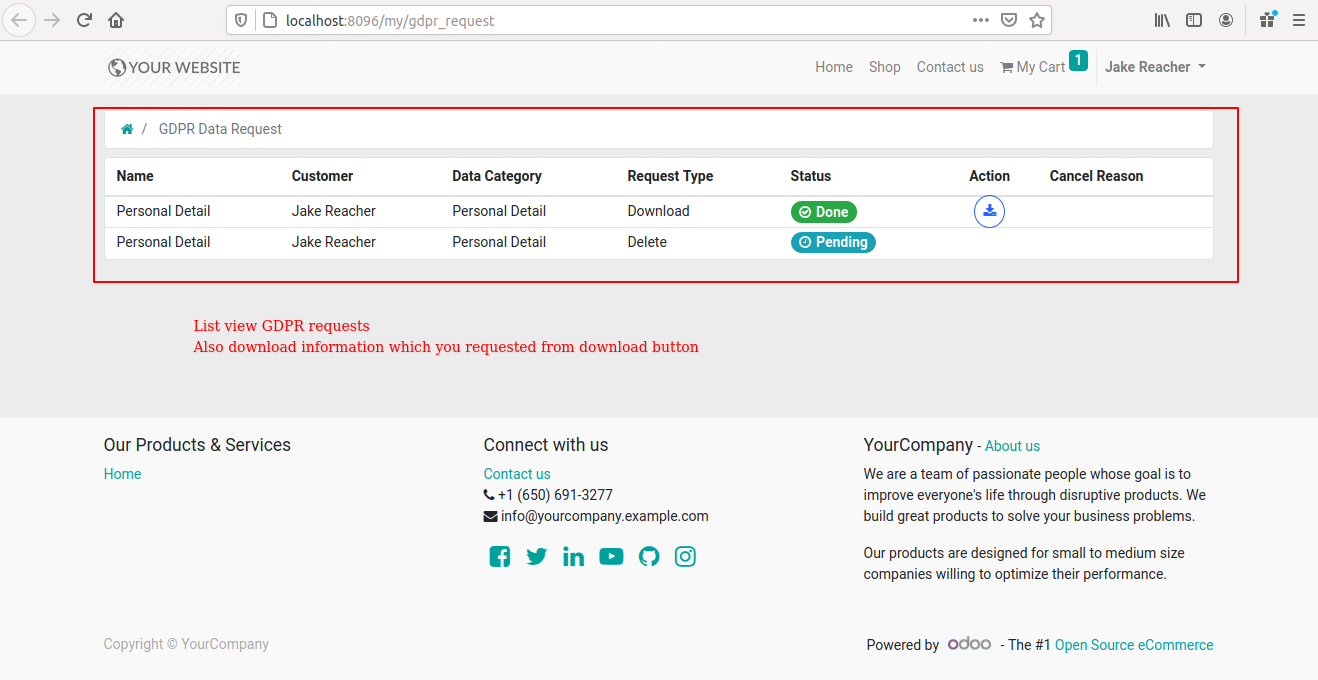Download the Personal Detail data file

[989, 211]
